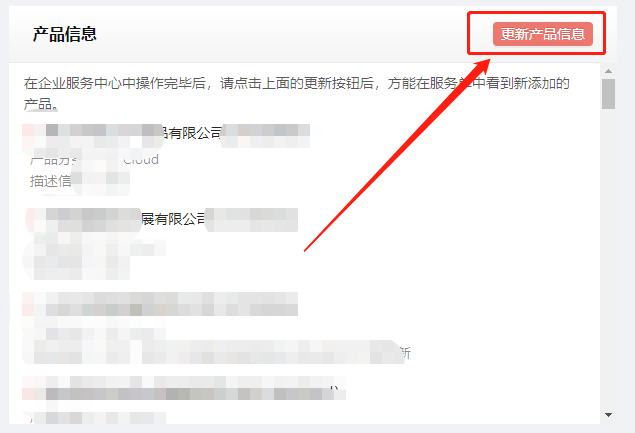635x433 pixels.
Task: Click the blurred description line ending in 新
Action: click(x=217, y=352)
